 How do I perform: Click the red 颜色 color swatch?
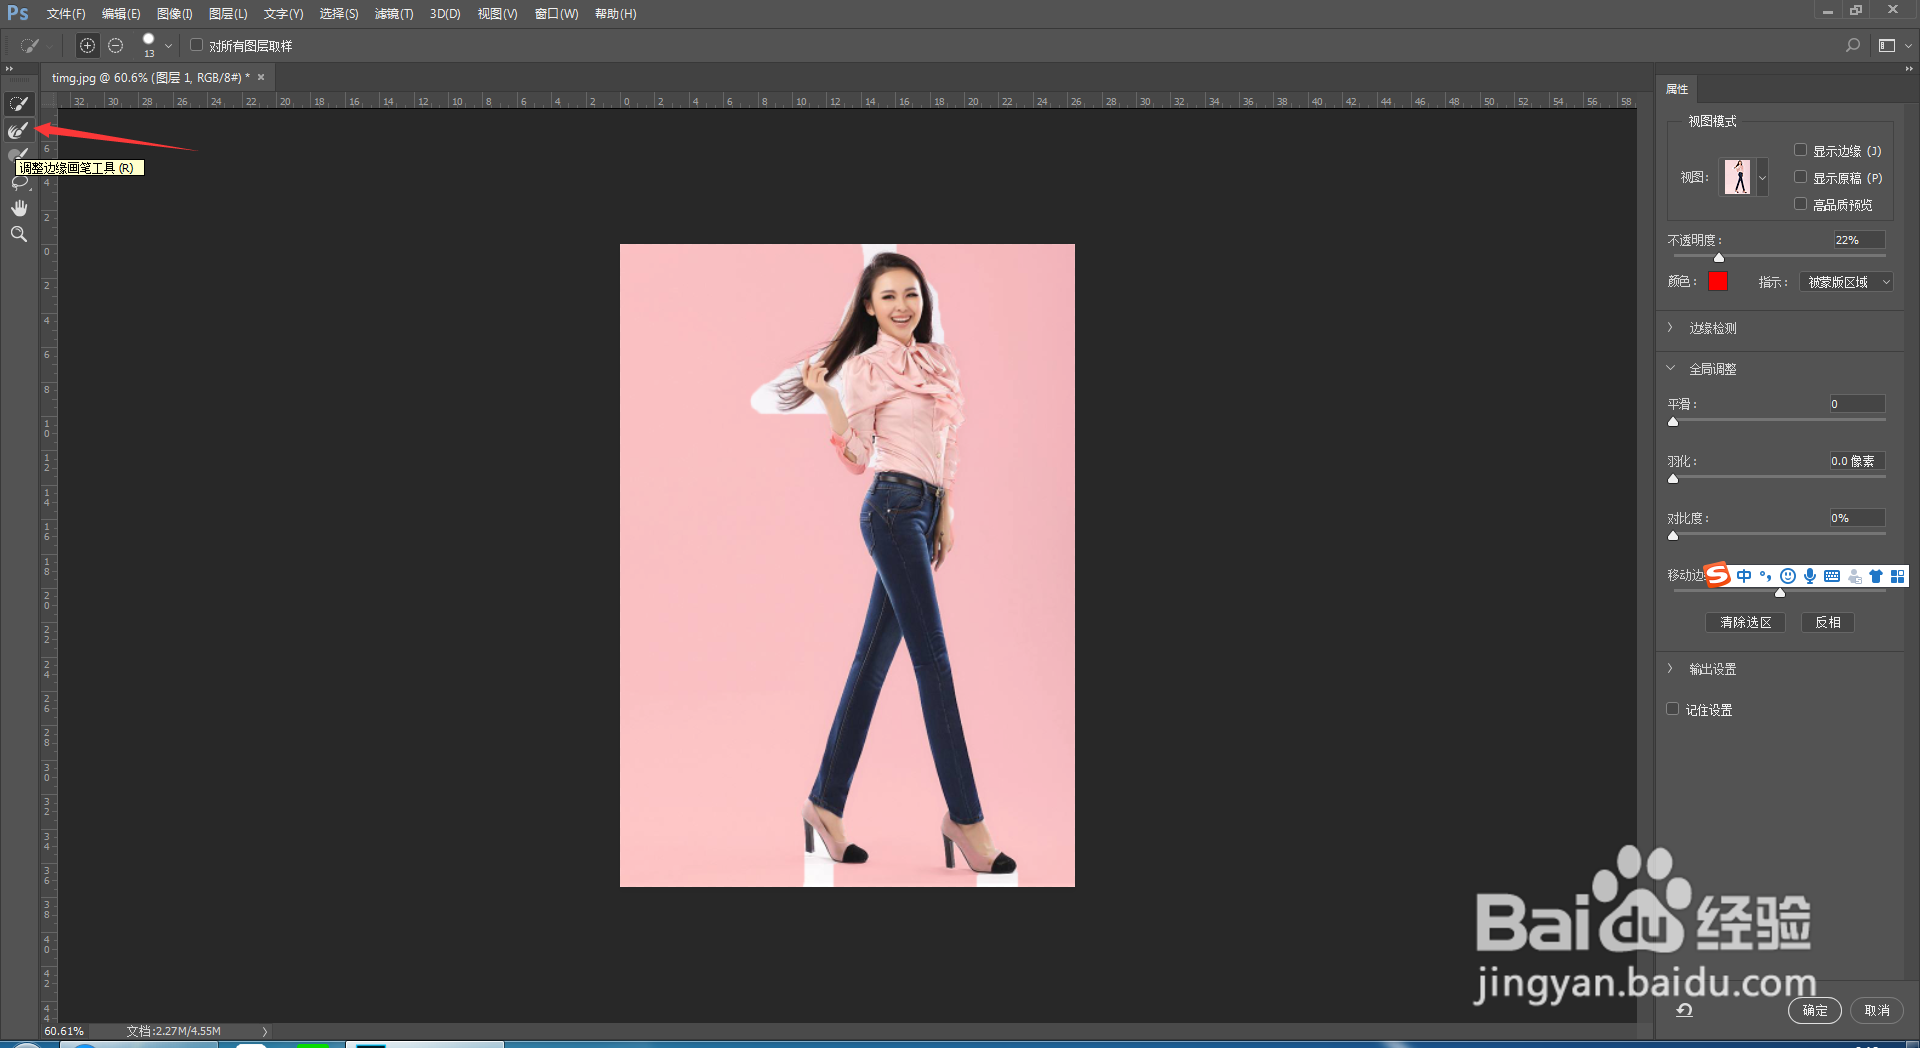pyautogui.click(x=1718, y=281)
